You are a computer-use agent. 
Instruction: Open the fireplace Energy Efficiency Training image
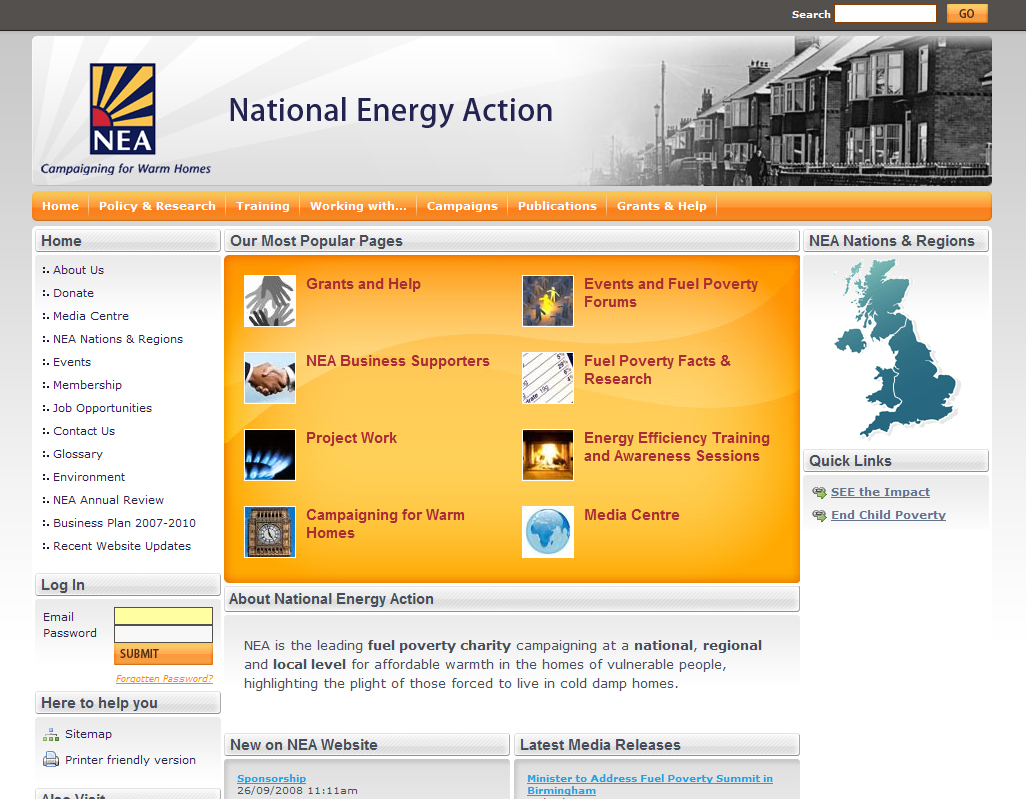[548, 455]
